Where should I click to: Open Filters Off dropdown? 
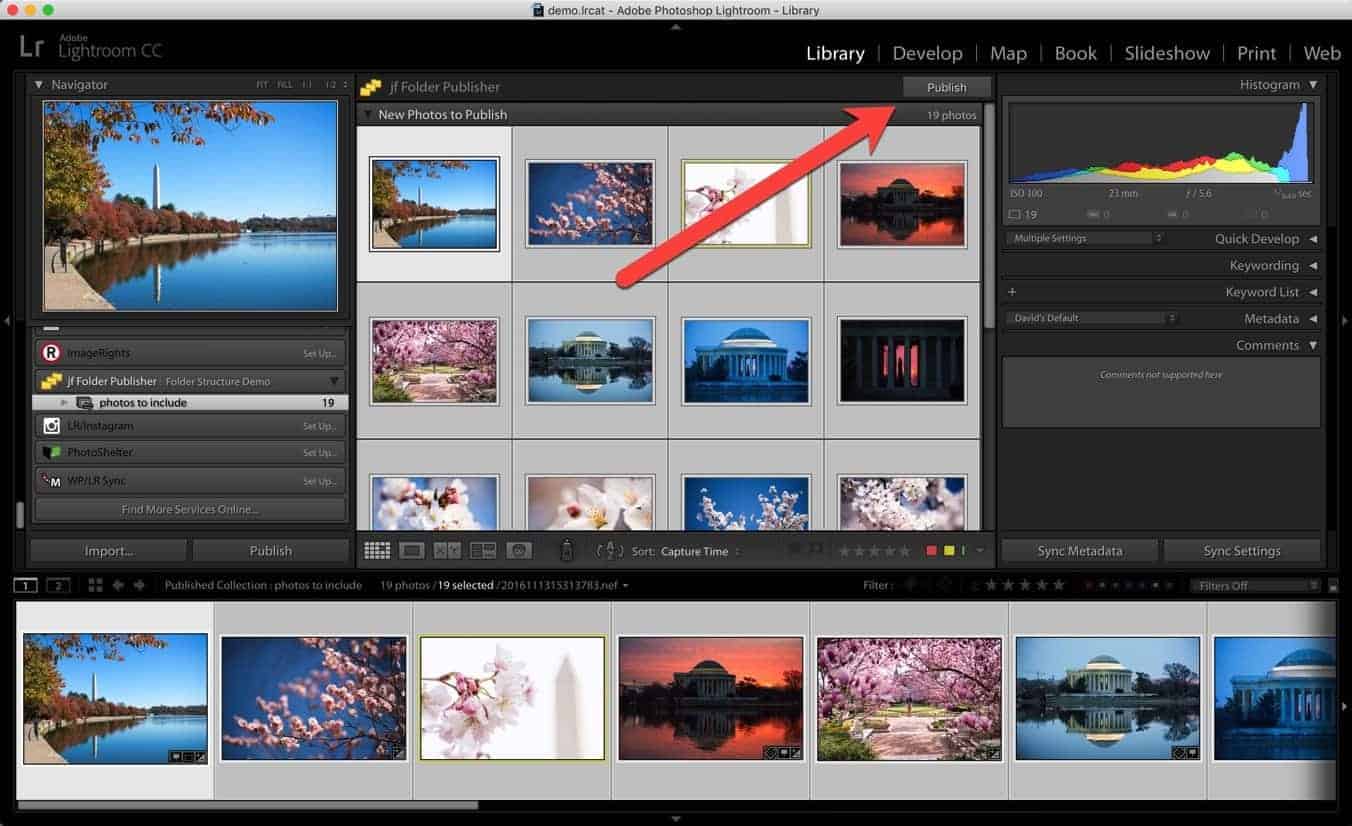tap(1256, 586)
